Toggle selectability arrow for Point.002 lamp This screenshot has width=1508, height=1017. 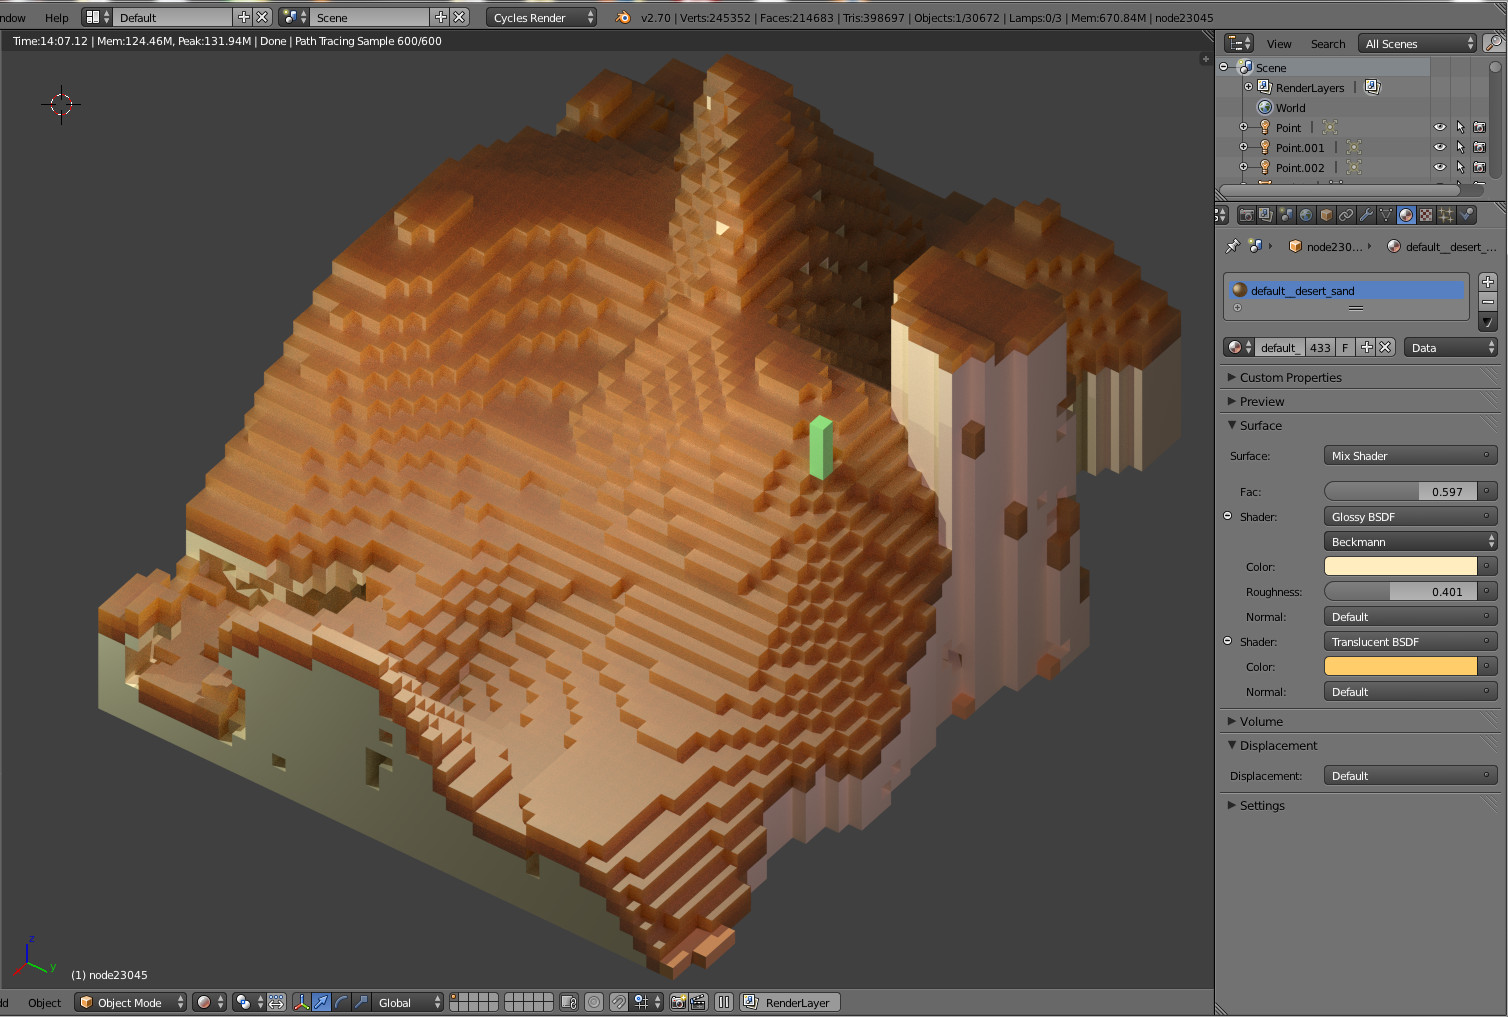click(x=1460, y=168)
